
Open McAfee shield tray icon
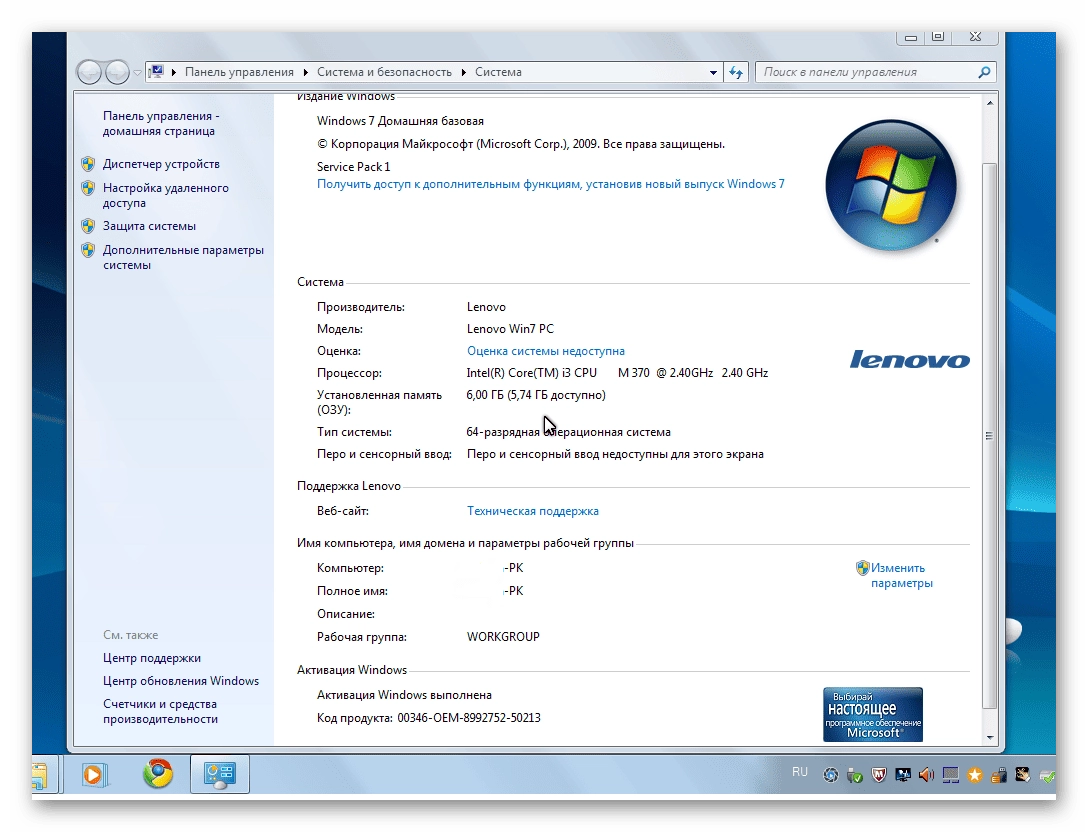tap(879, 775)
